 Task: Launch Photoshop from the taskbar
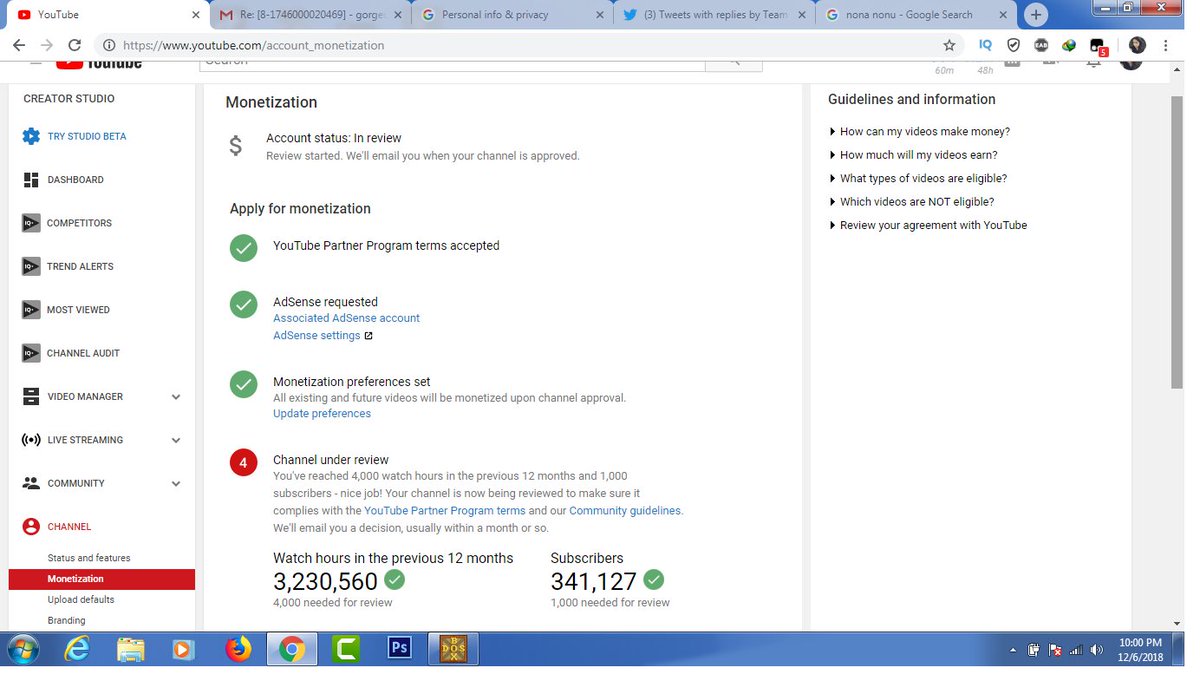coord(399,649)
